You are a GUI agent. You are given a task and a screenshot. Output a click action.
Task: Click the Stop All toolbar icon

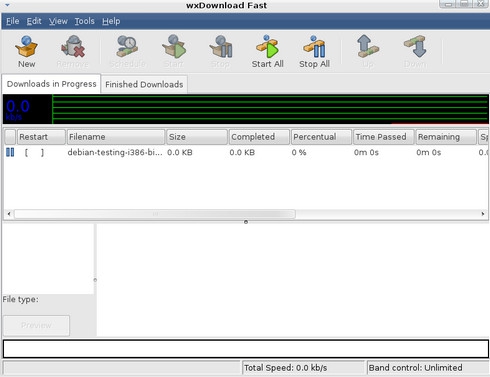(x=314, y=51)
